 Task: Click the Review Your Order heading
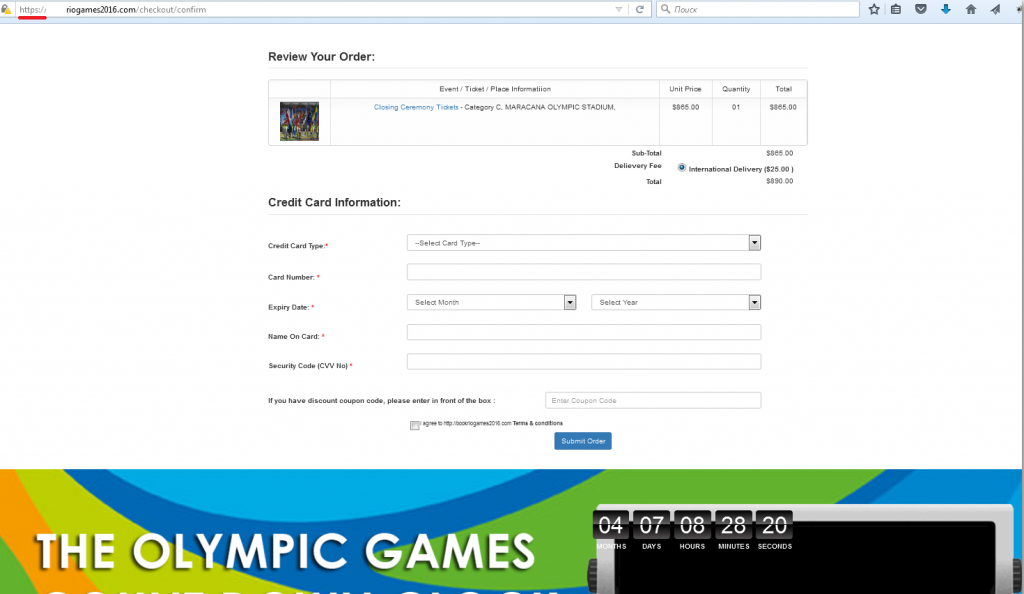321,57
